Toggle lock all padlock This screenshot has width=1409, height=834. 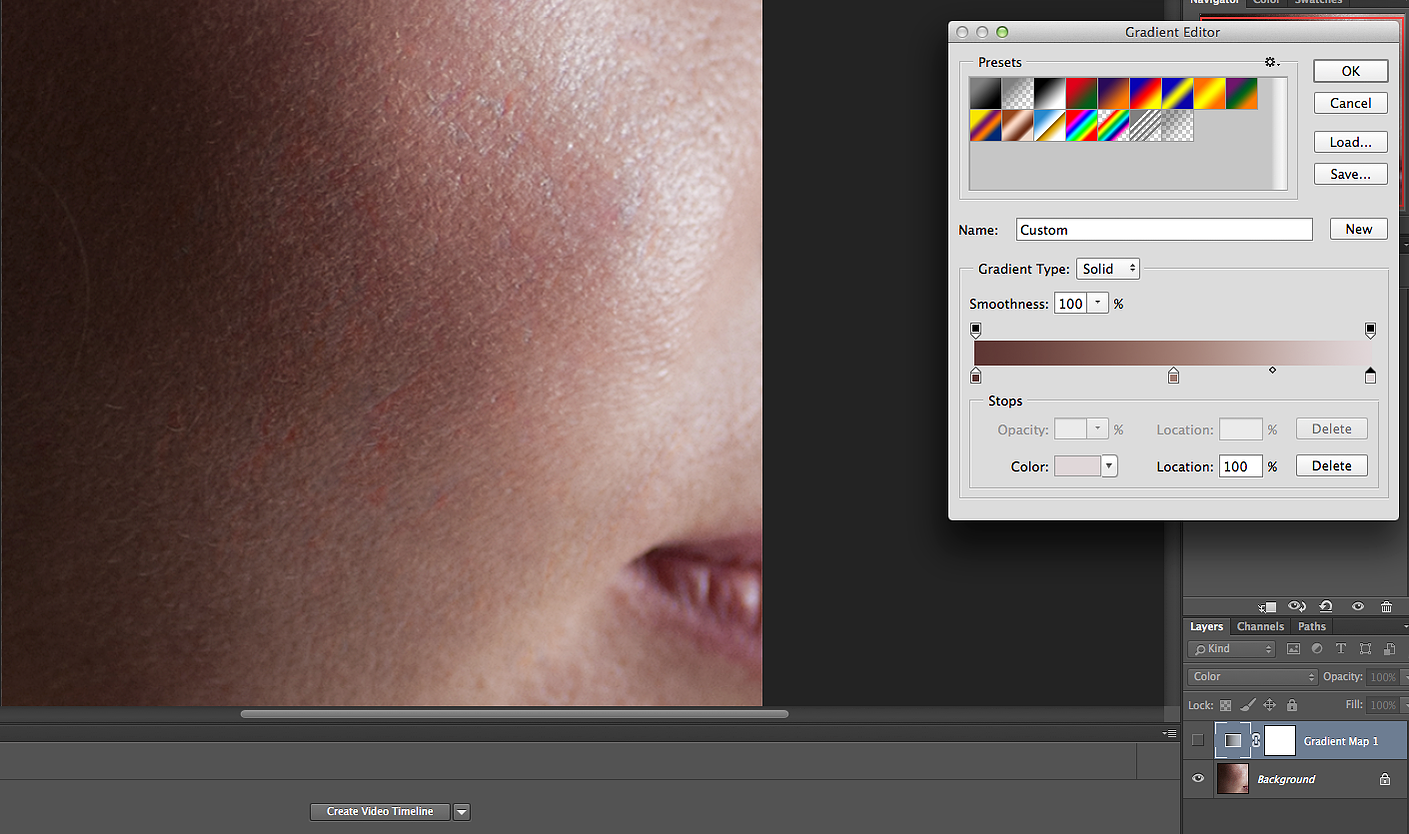[x=1292, y=705]
